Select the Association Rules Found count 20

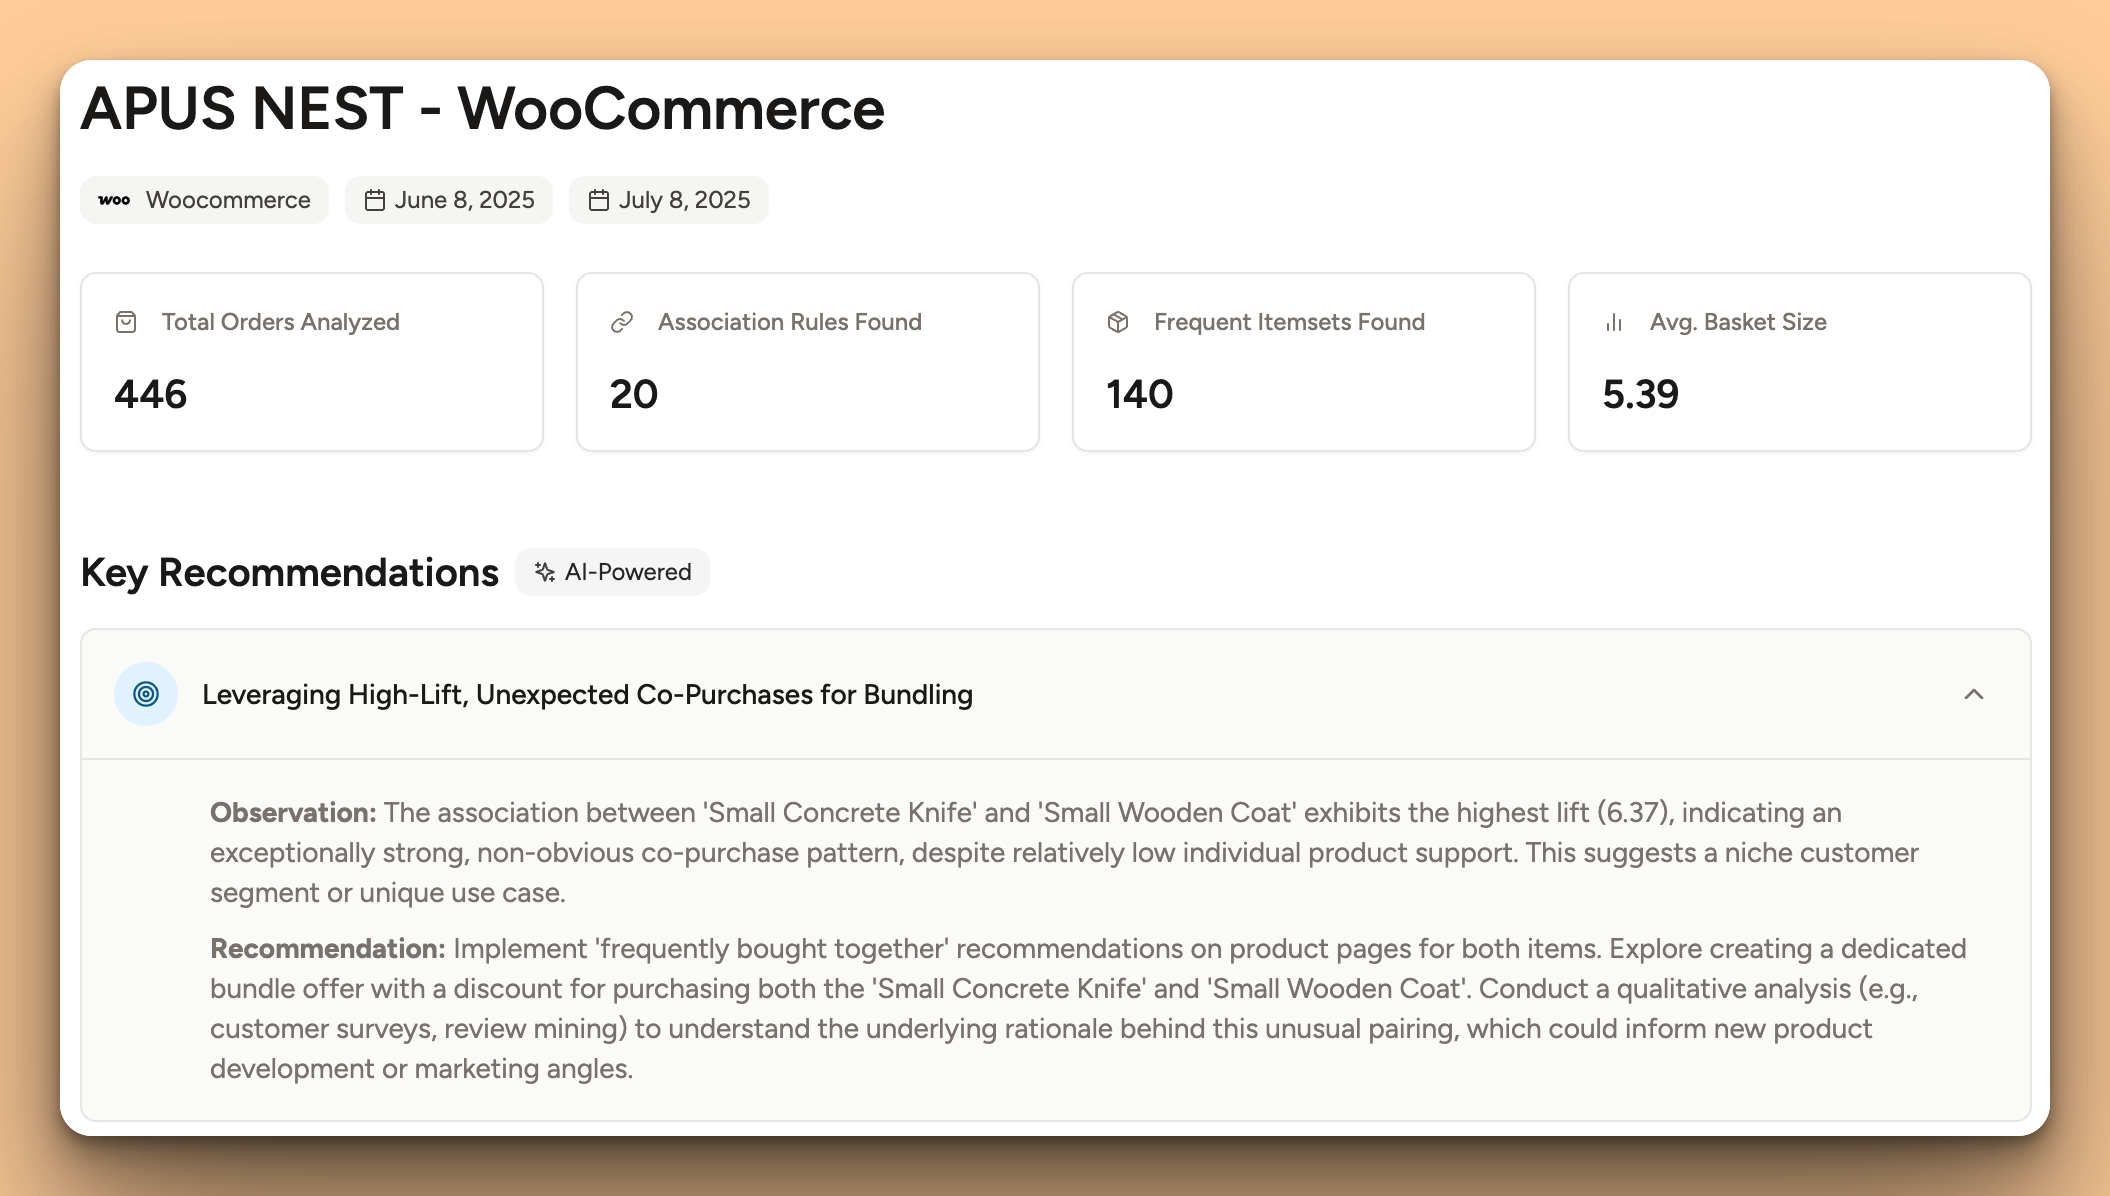[633, 395]
